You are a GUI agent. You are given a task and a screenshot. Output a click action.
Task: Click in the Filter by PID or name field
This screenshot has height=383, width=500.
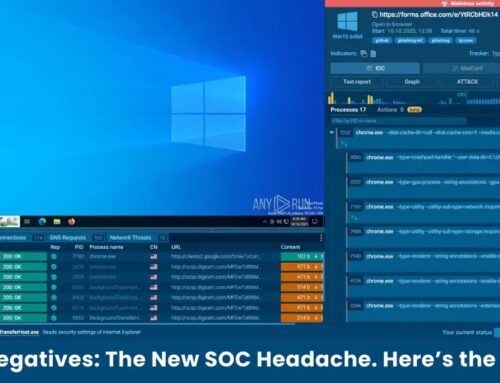(398, 121)
